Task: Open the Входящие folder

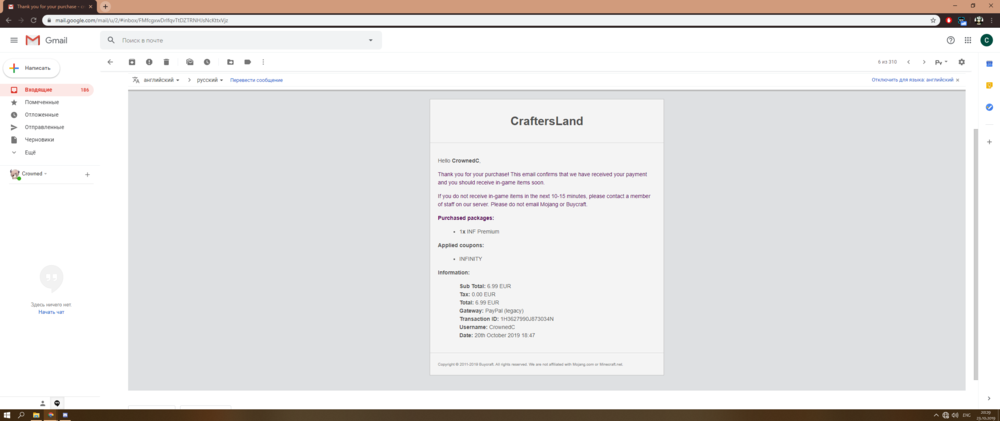Action: [39, 90]
